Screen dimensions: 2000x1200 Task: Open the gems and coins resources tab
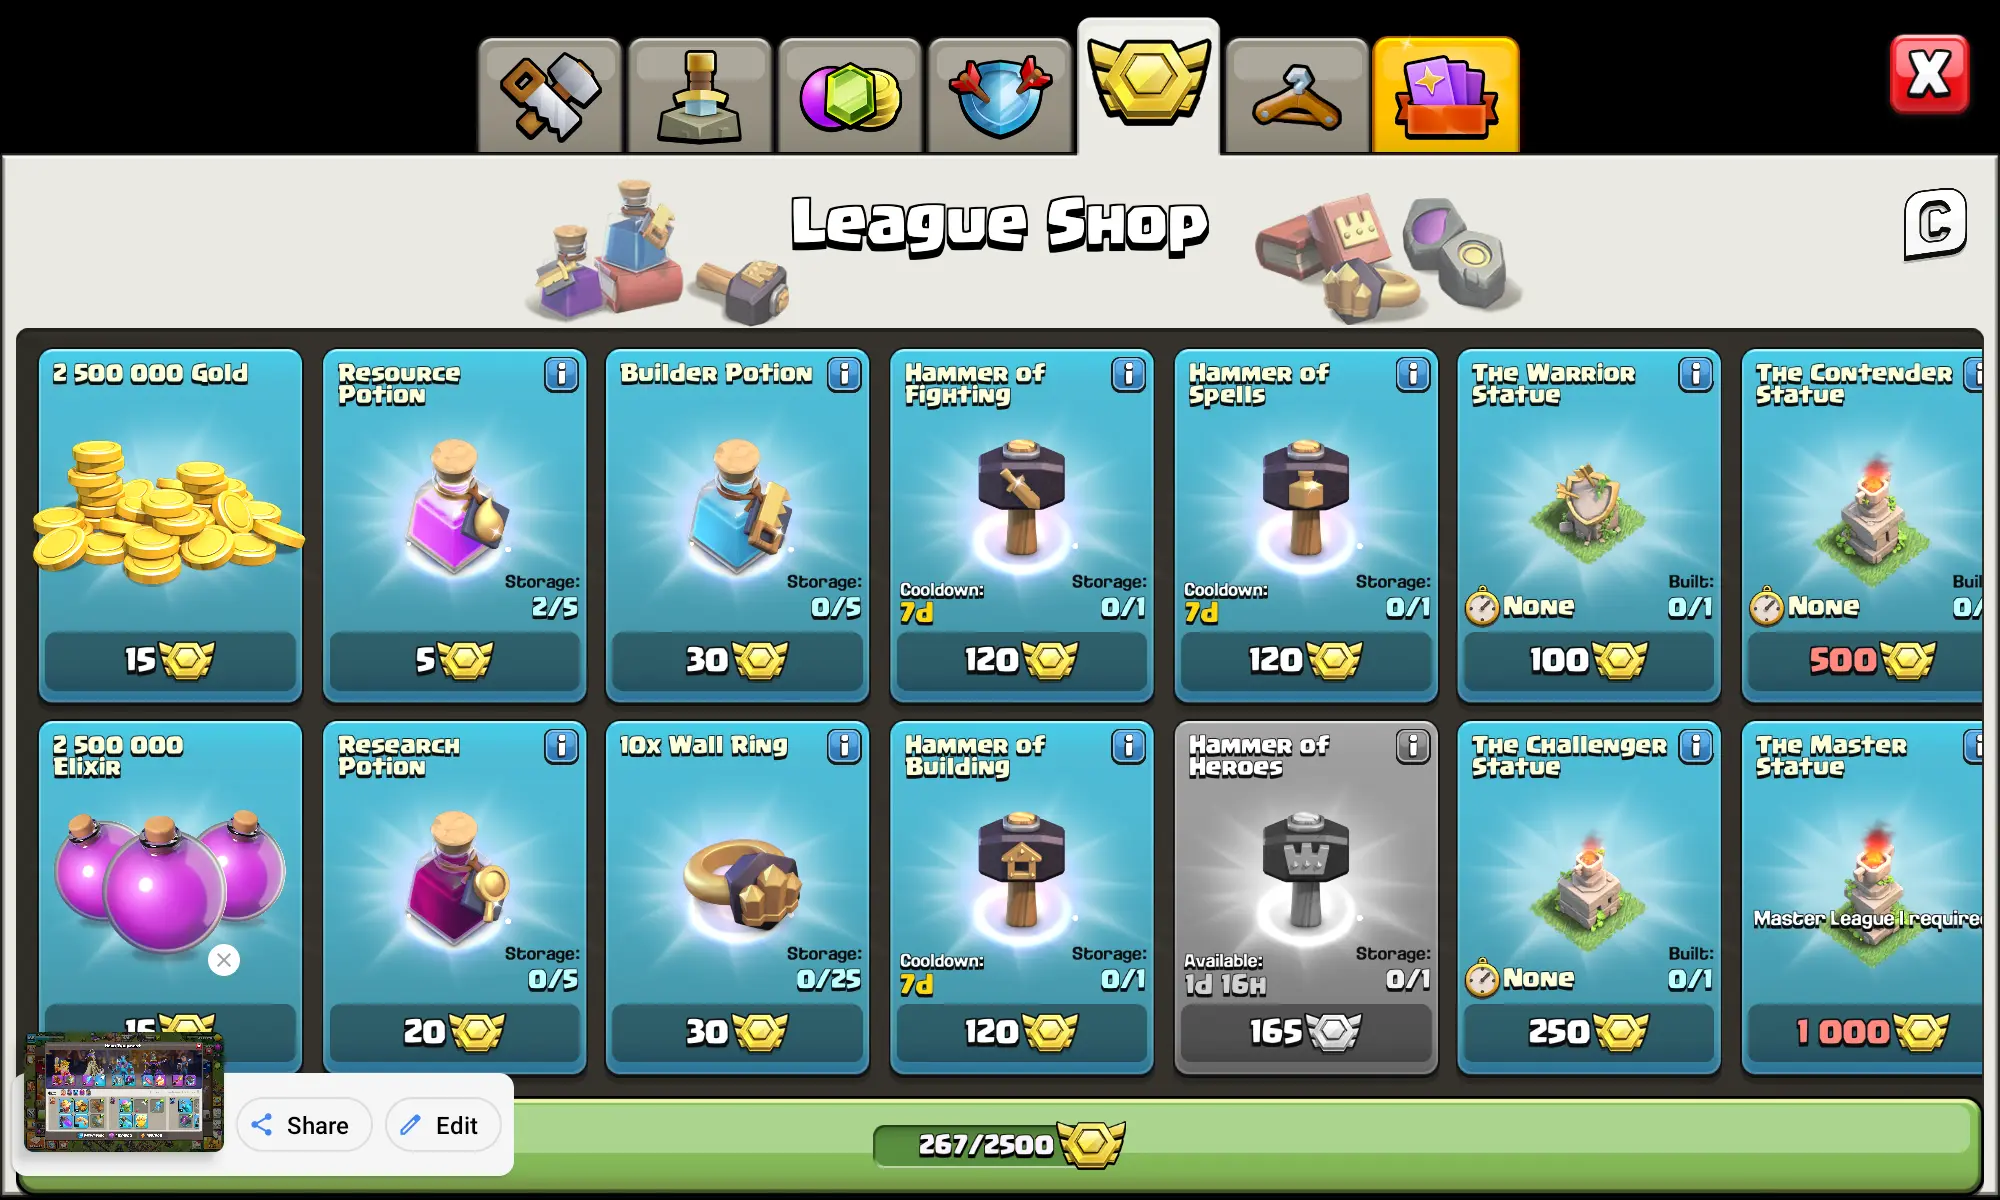tap(849, 96)
